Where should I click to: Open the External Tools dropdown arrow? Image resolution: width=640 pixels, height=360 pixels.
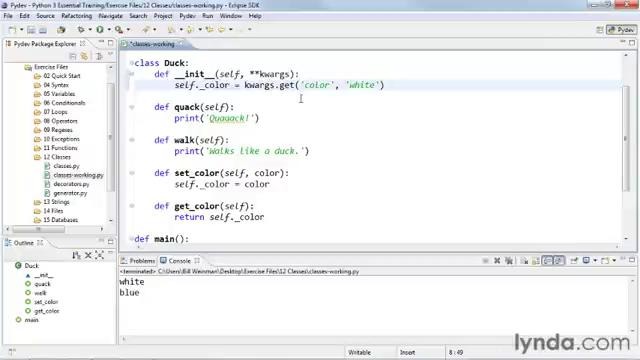click(128, 30)
